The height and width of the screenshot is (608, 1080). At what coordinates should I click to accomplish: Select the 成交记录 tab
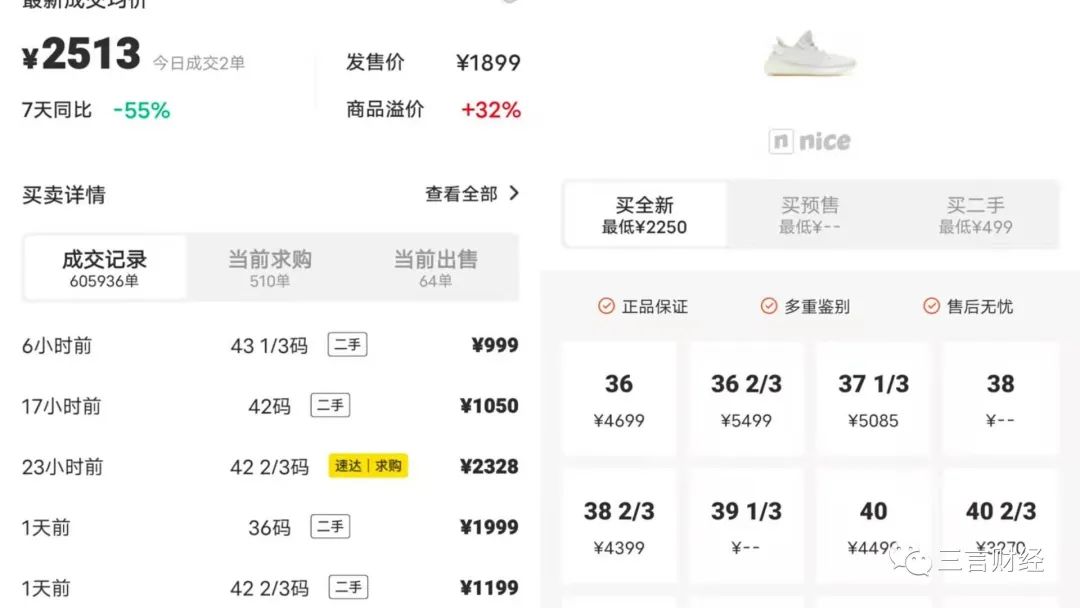pos(103,265)
